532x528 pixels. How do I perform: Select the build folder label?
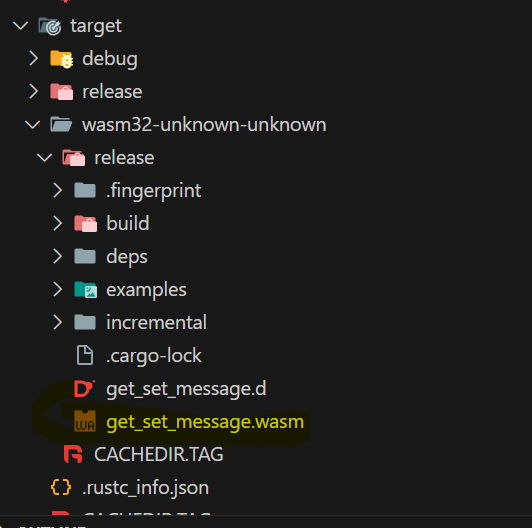coord(128,223)
